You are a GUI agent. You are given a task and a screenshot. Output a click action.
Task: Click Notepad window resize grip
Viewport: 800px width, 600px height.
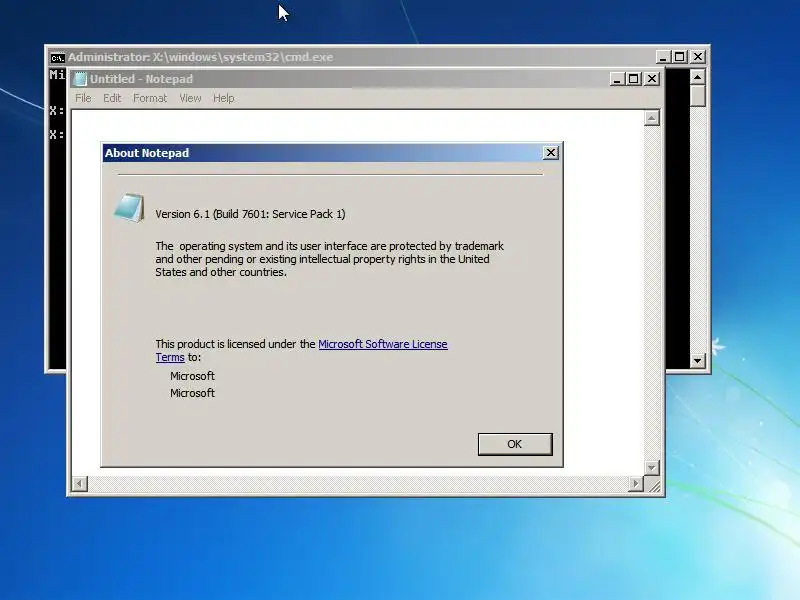654,485
